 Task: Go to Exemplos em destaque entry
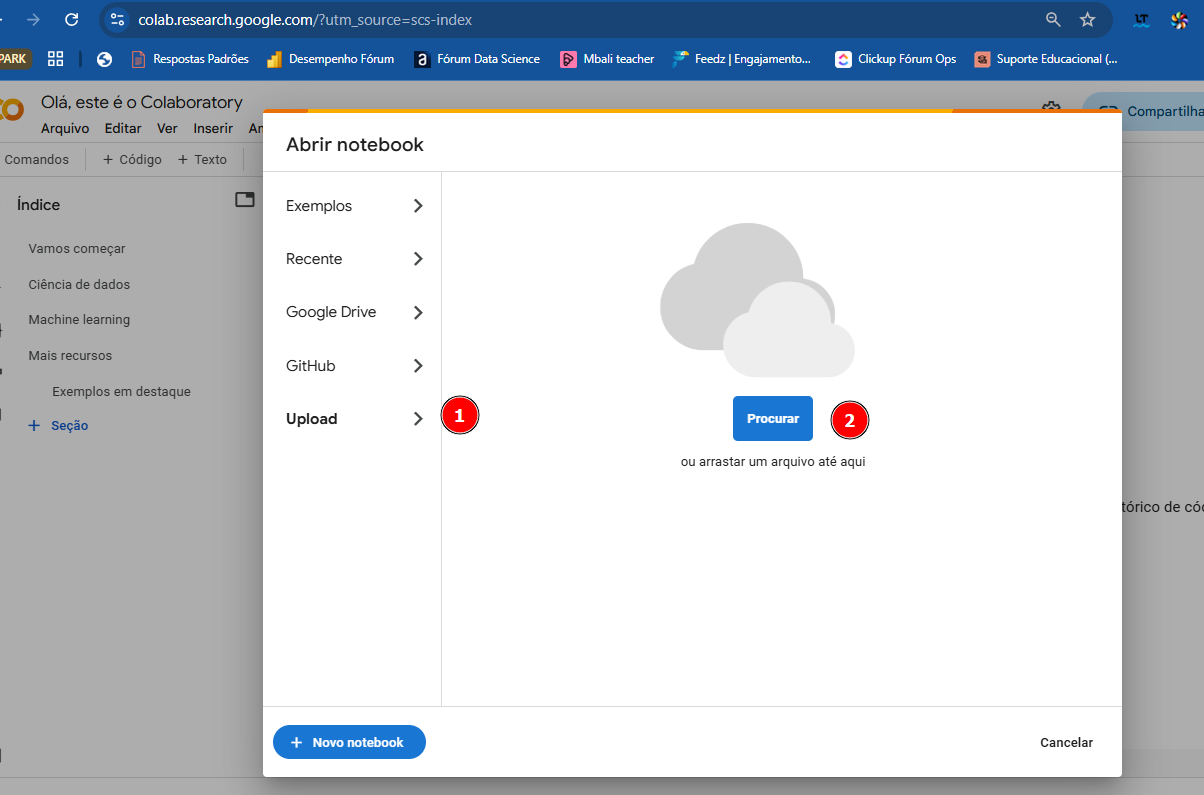[121, 391]
